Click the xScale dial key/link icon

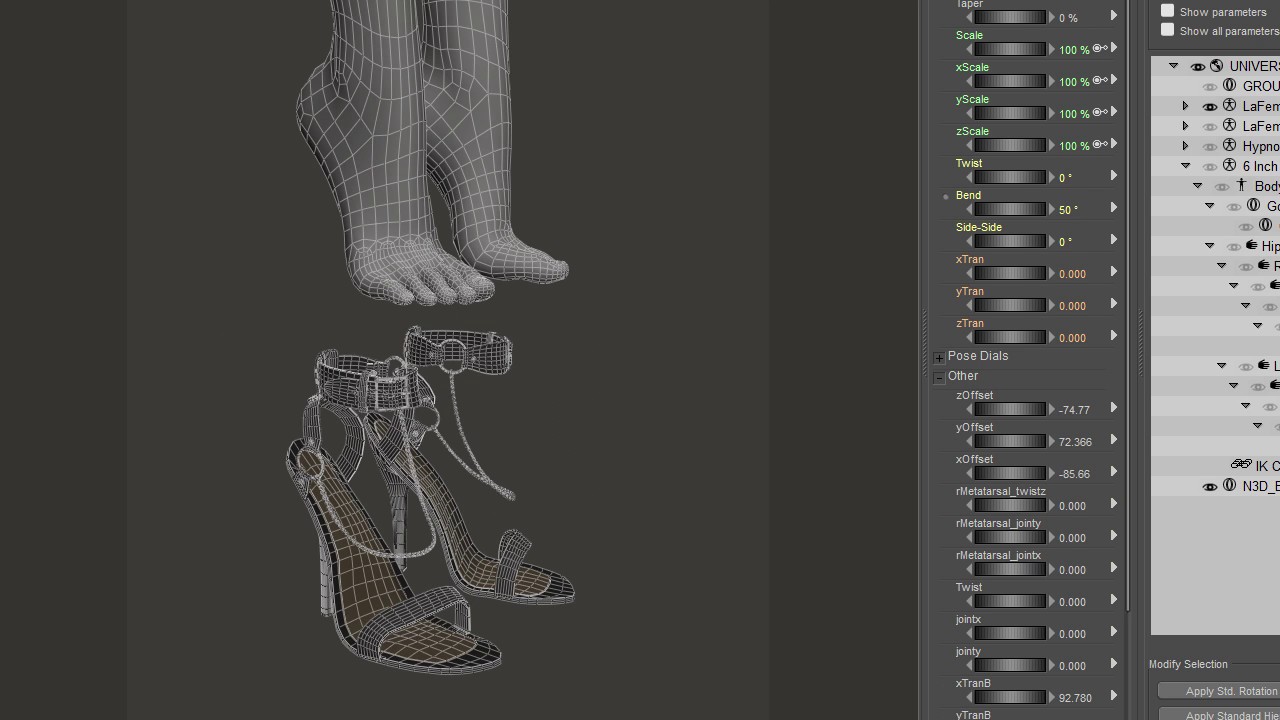[1099, 81]
